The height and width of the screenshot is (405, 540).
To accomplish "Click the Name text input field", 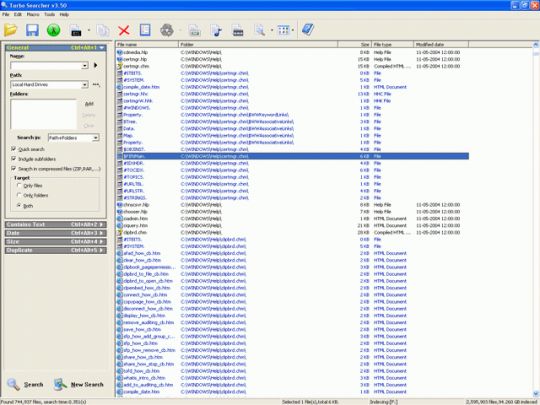I will click(x=46, y=65).
